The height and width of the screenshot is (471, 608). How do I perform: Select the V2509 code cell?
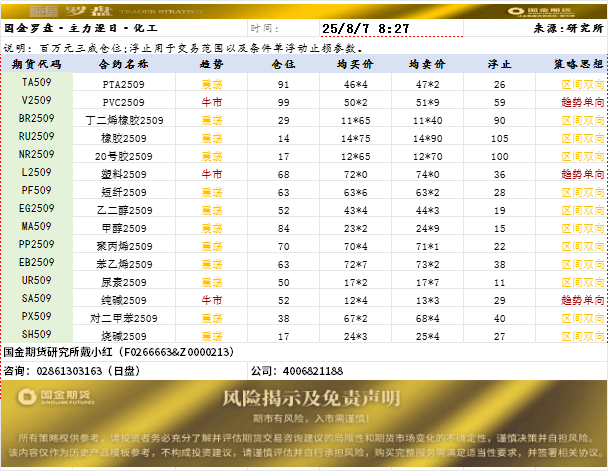[36, 100]
